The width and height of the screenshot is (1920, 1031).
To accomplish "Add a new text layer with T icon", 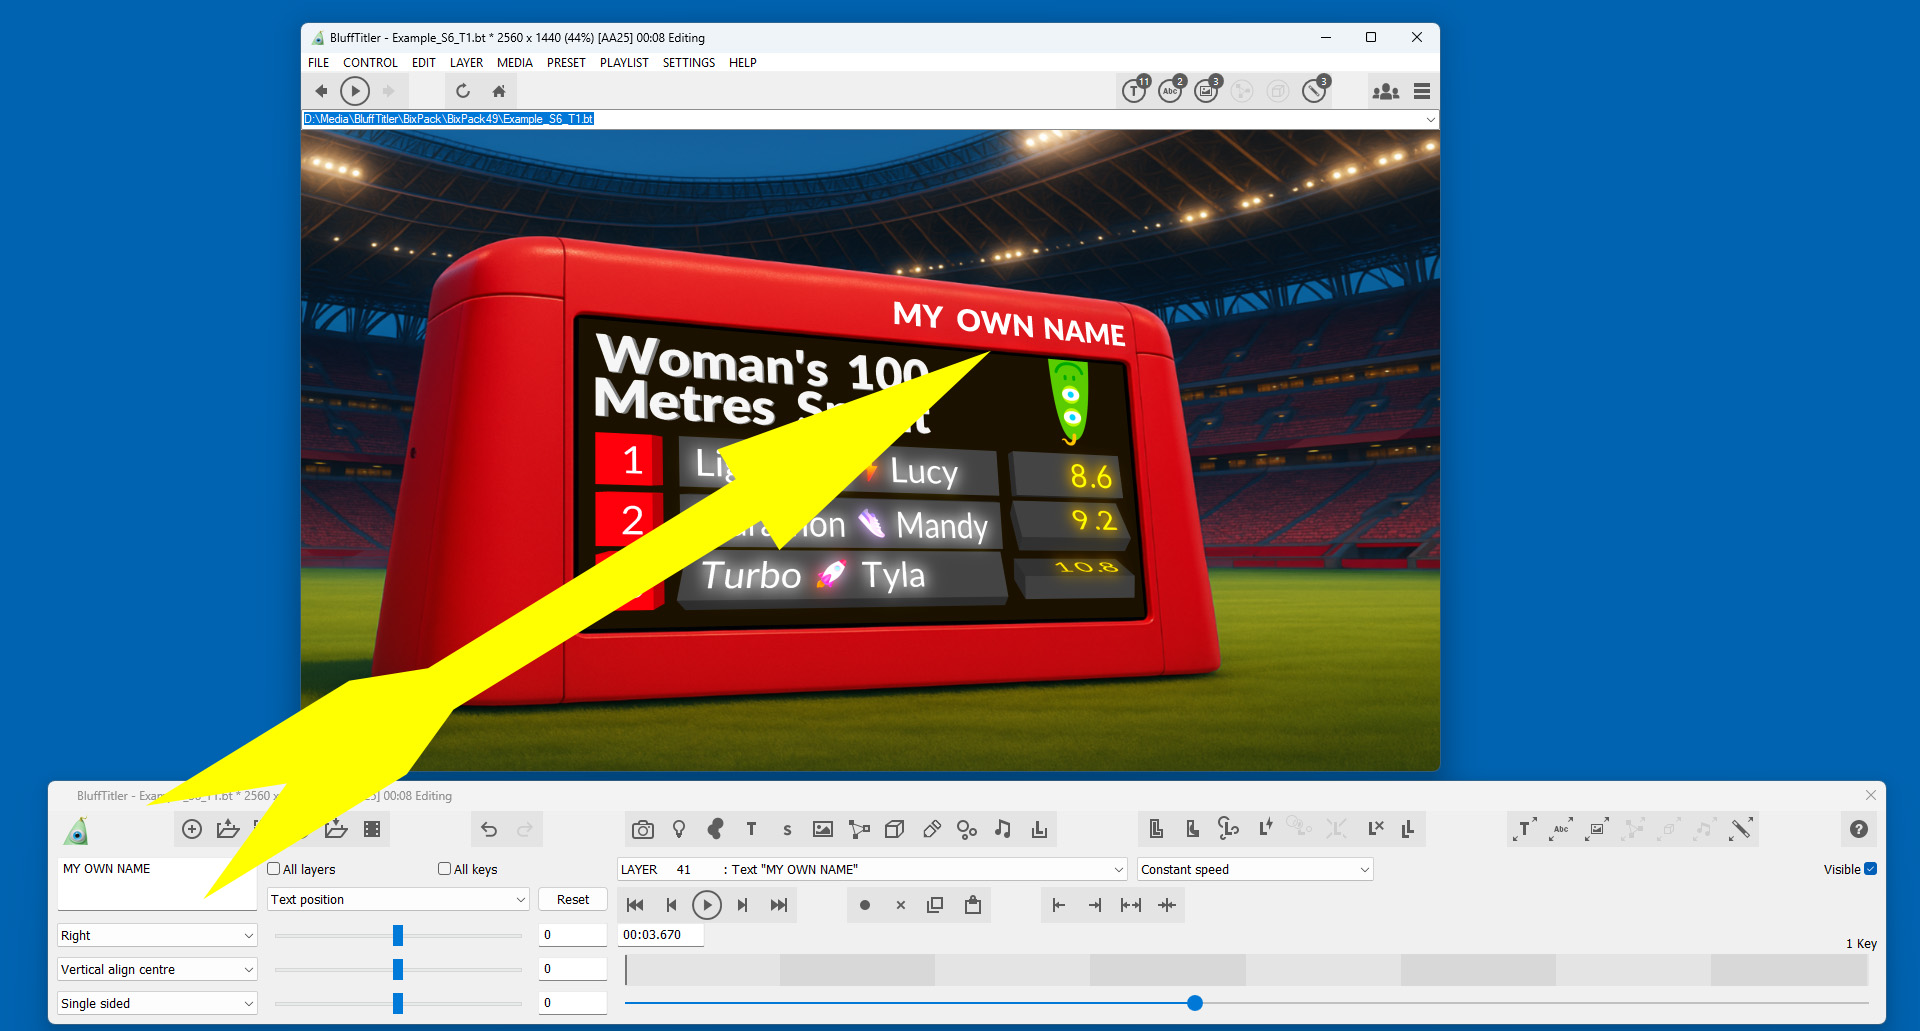I will pyautogui.click(x=751, y=829).
